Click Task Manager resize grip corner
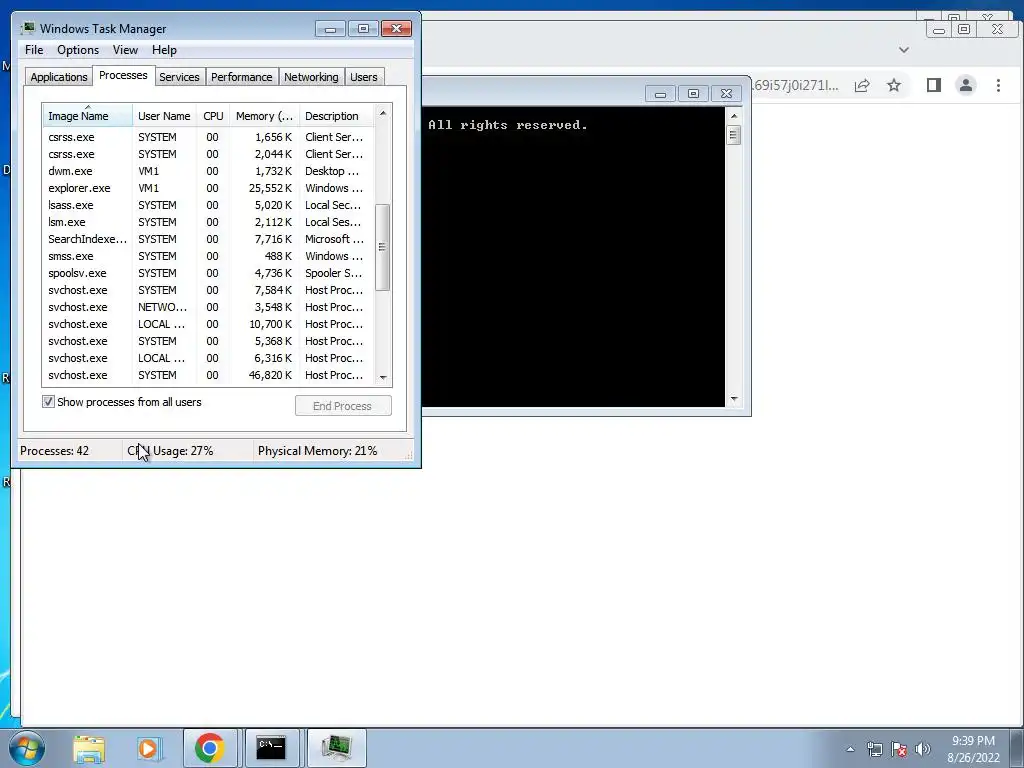 pos(409,456)
